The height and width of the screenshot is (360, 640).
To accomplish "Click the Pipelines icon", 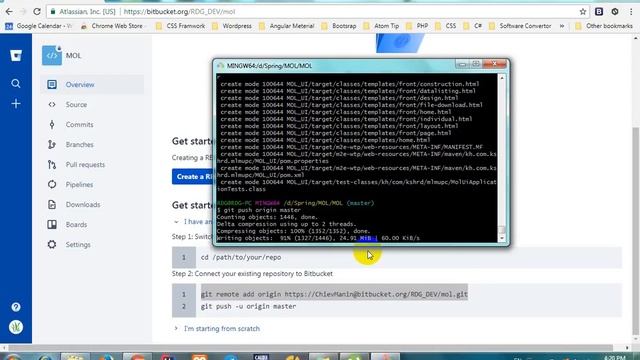I will [52, 184].
